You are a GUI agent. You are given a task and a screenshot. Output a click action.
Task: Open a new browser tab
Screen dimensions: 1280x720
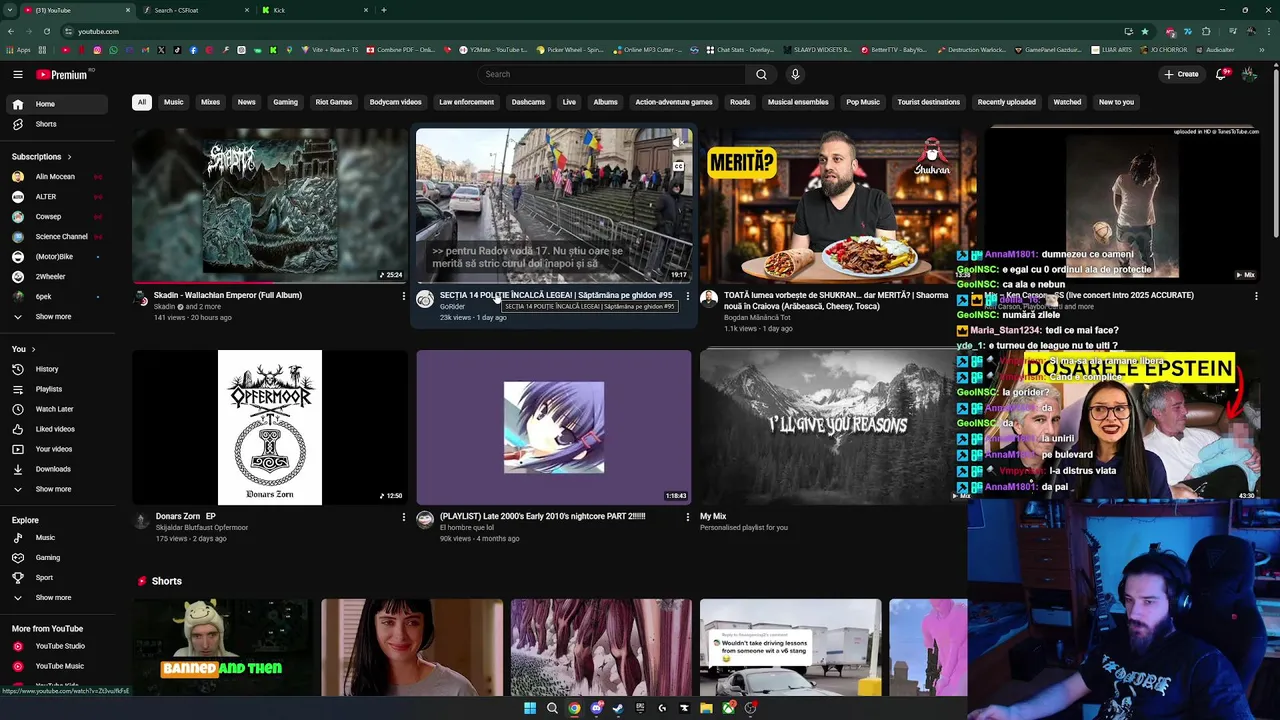[x=384, y=10]
